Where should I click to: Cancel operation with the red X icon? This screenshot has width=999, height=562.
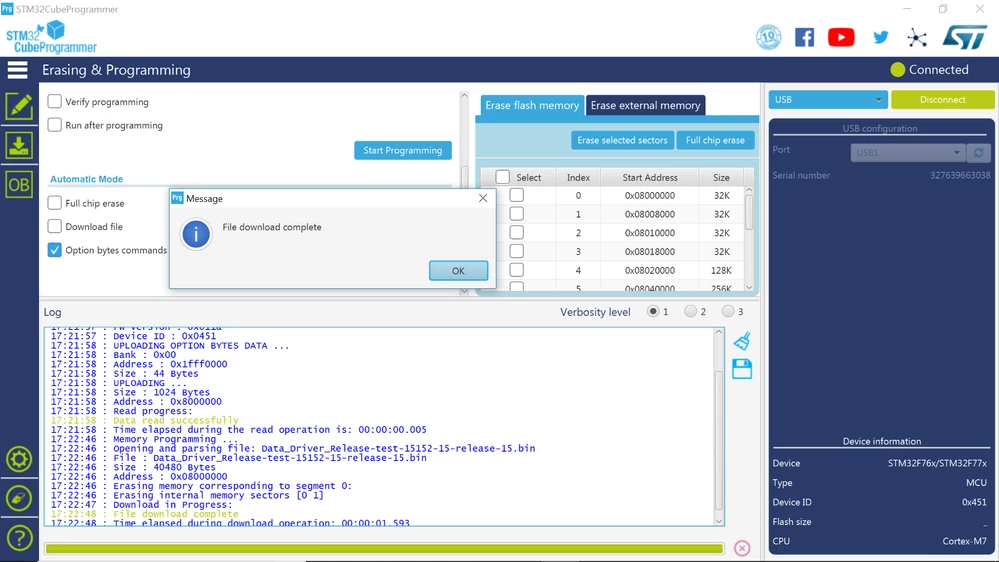(742, 548)
